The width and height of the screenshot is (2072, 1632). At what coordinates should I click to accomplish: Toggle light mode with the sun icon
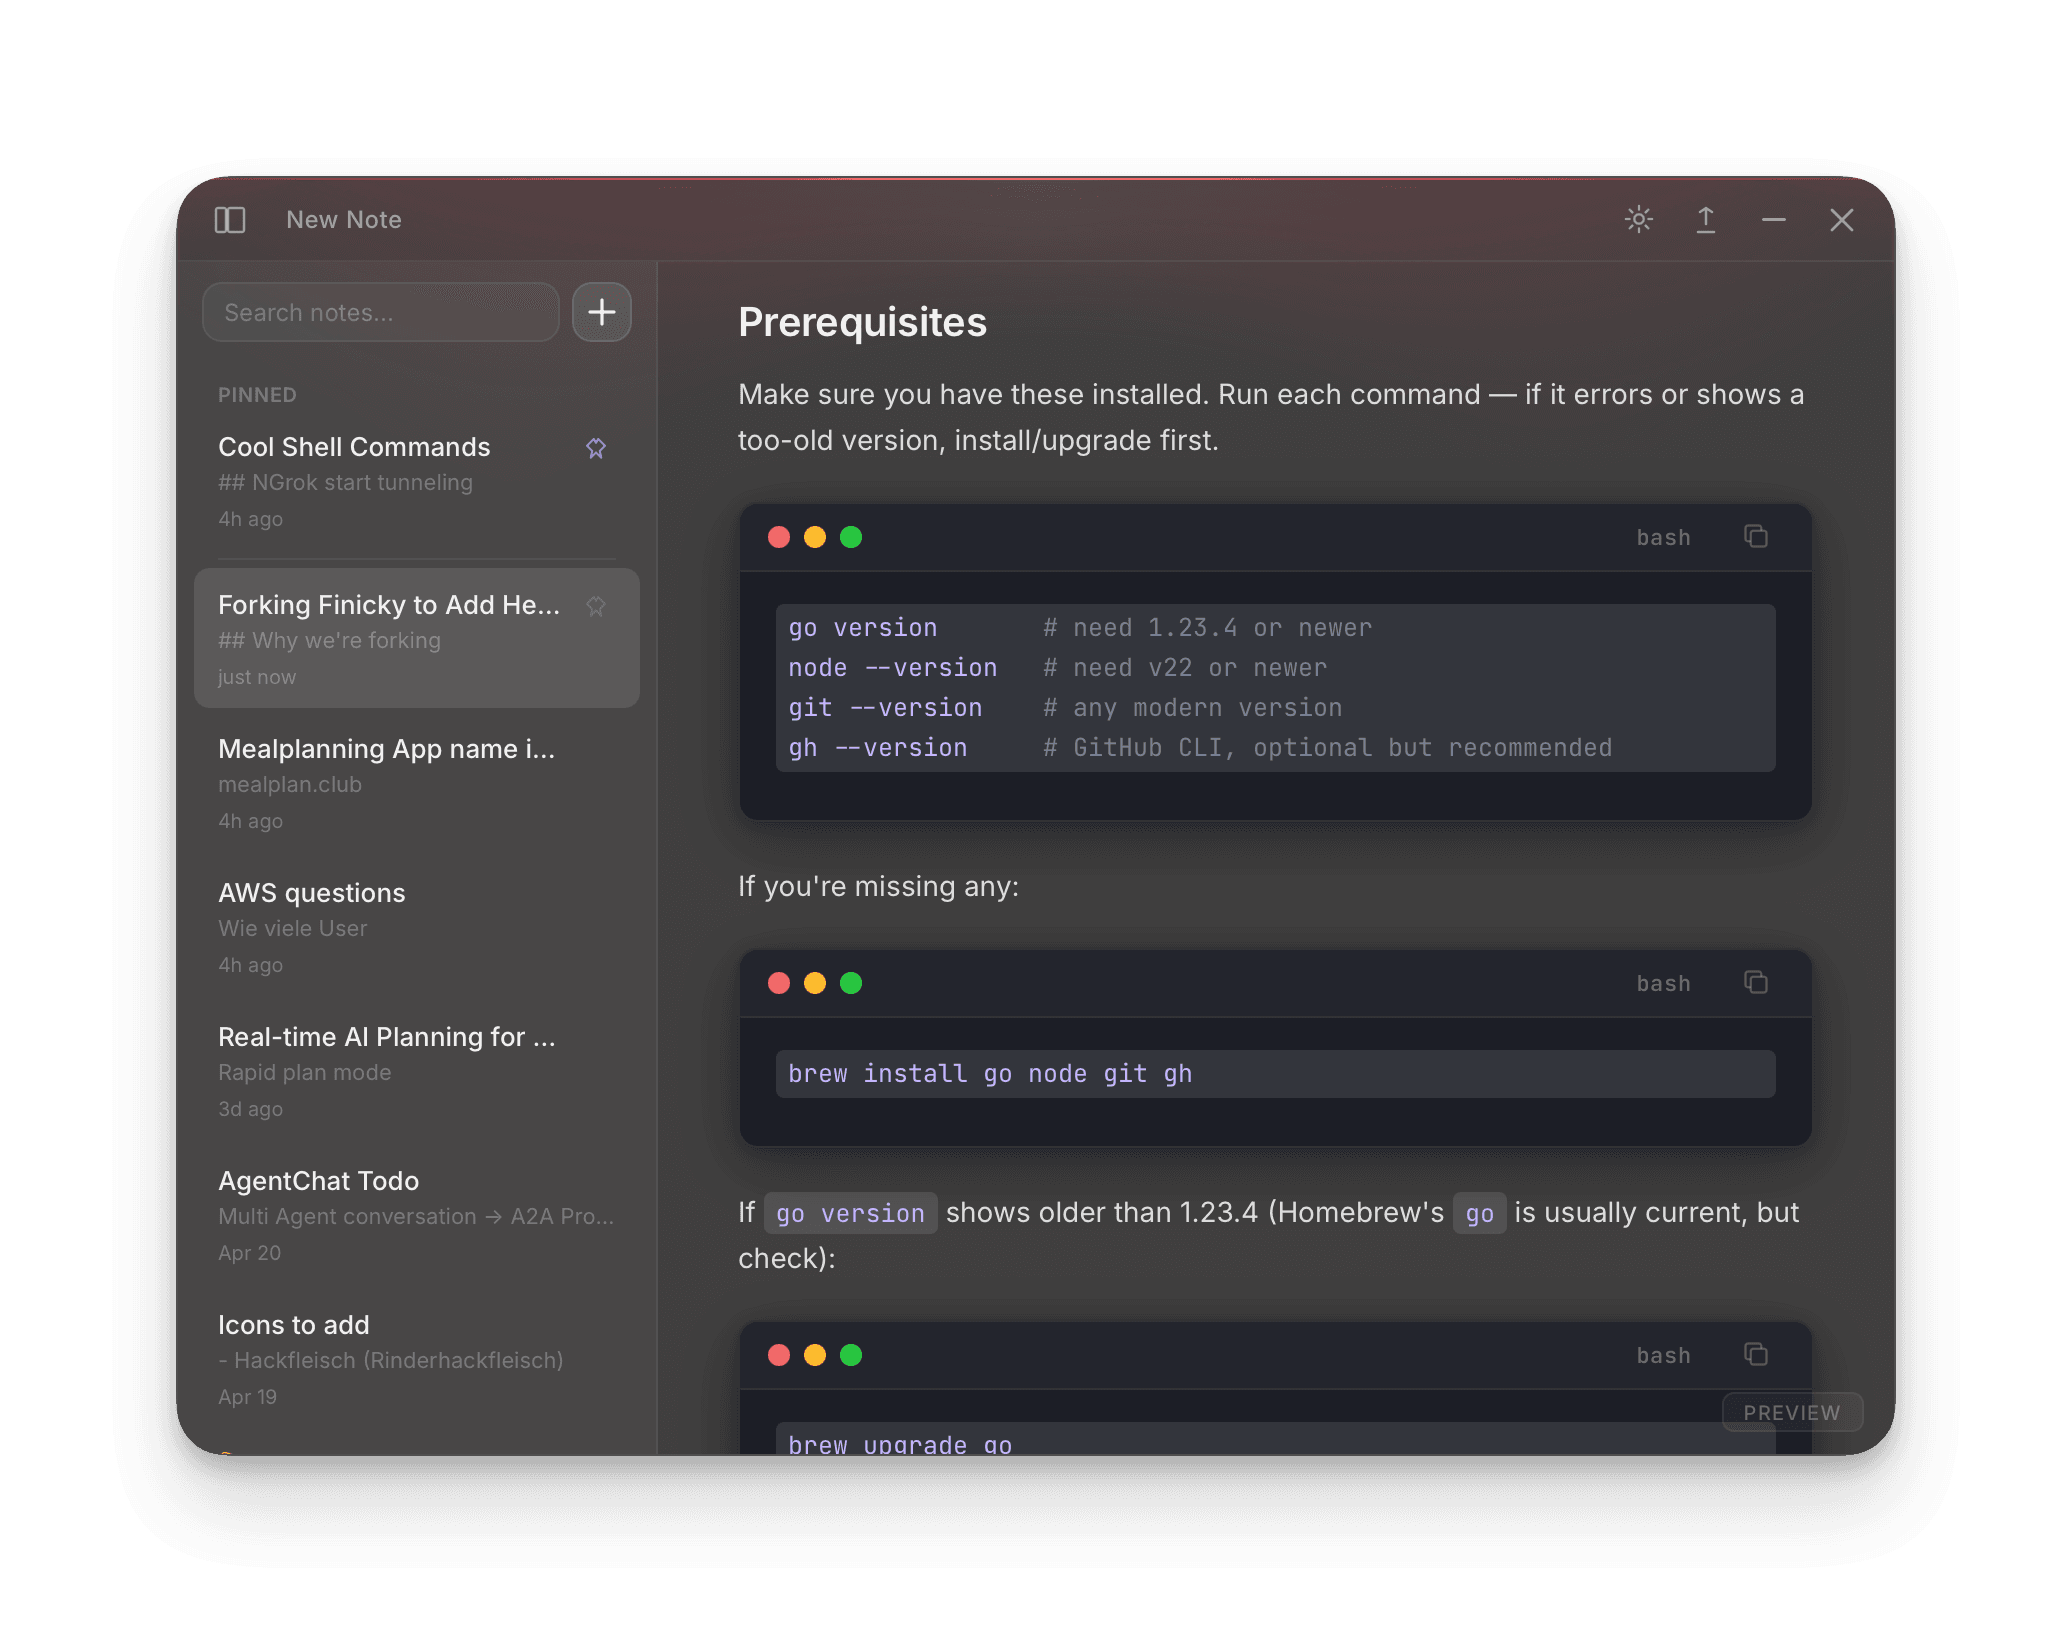tap(1638, 220)
